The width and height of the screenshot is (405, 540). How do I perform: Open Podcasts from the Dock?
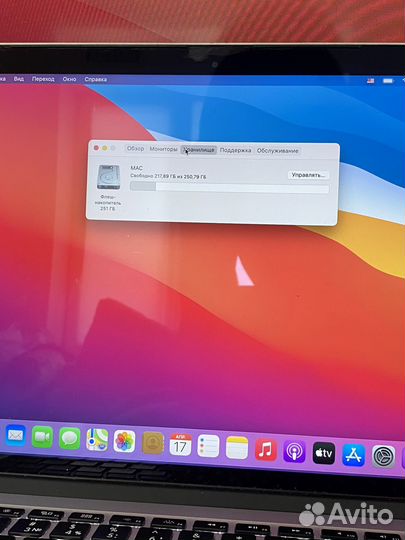click(294, 451)
